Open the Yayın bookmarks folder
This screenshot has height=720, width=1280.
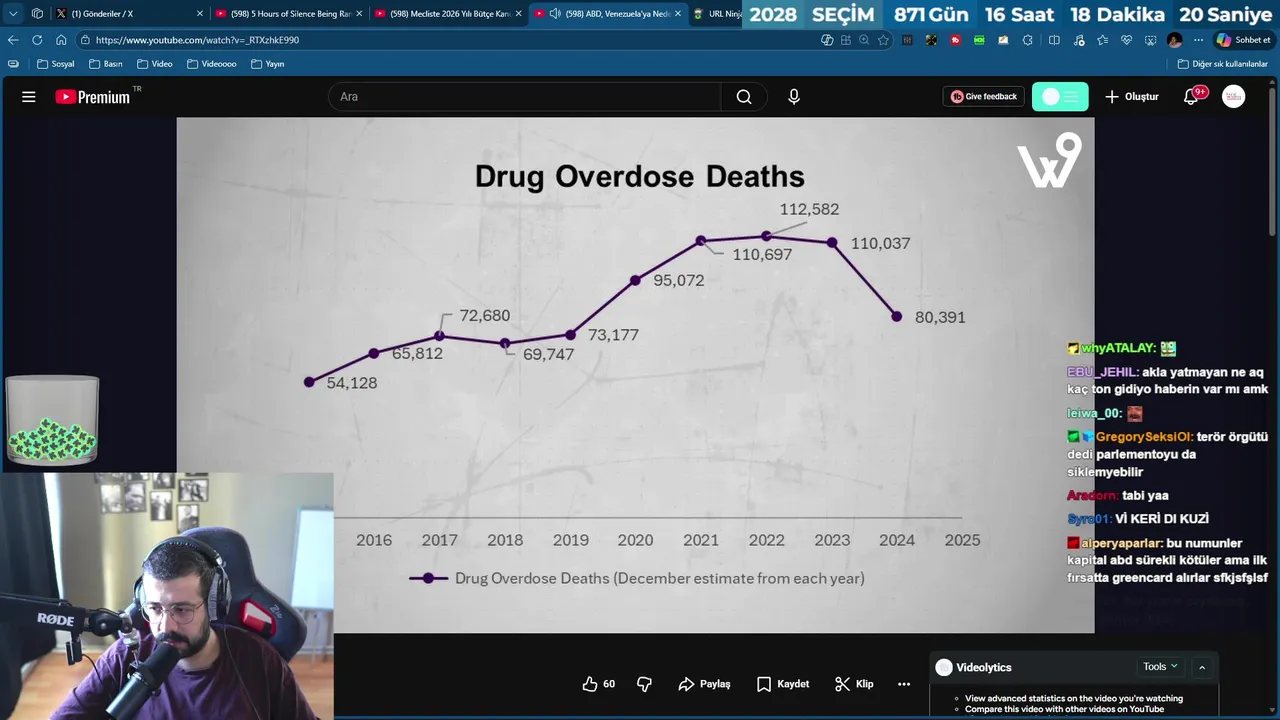268,64
